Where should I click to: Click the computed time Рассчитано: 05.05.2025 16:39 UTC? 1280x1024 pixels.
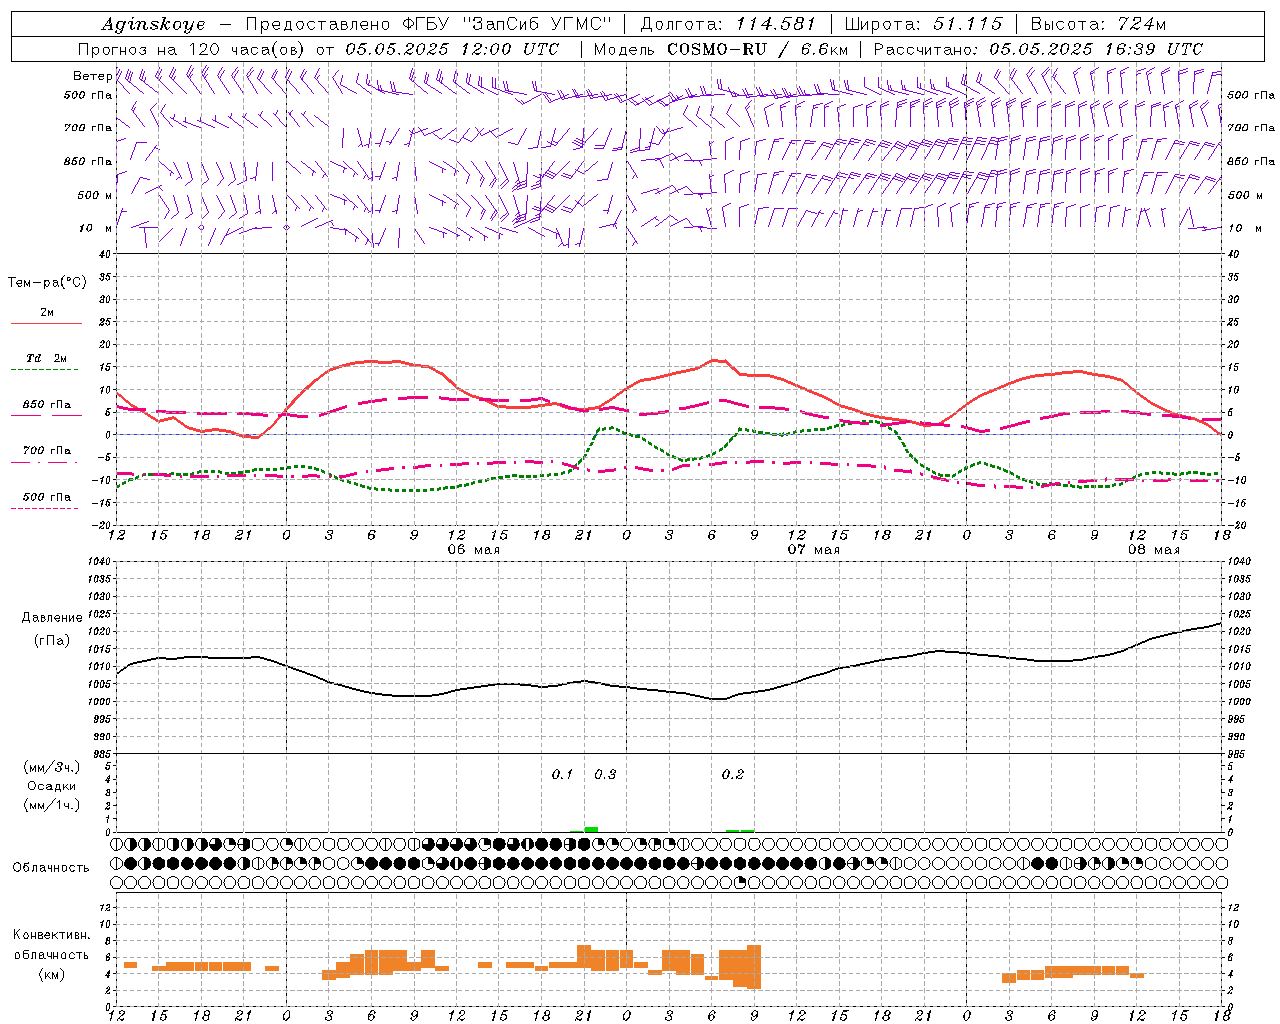tap(1038, 48)
